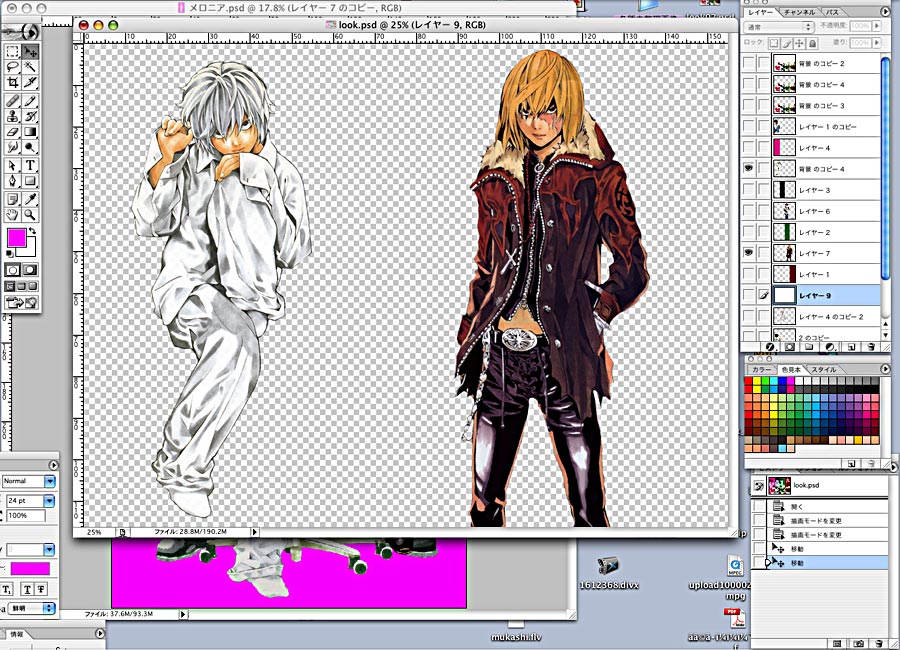Select the Zoom magnifier tool
This screenshot has width=900, height=650.
click(x=30, y=215)
